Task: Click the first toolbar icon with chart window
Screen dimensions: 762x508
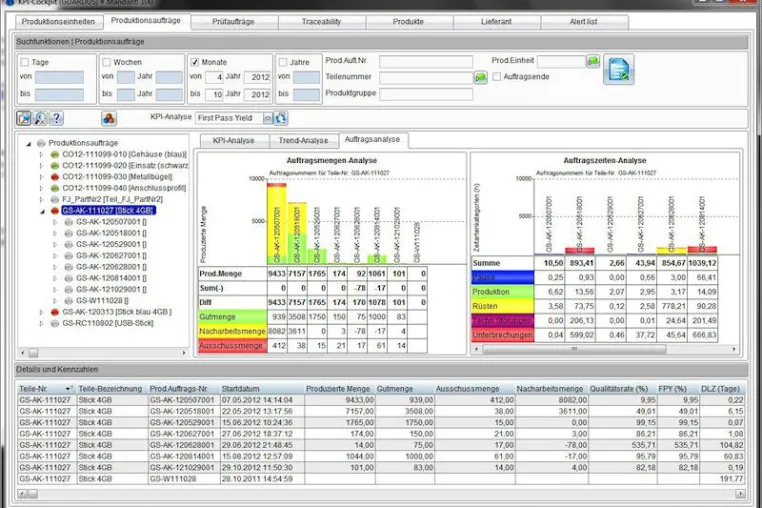Action: click(x=23, y=118)
